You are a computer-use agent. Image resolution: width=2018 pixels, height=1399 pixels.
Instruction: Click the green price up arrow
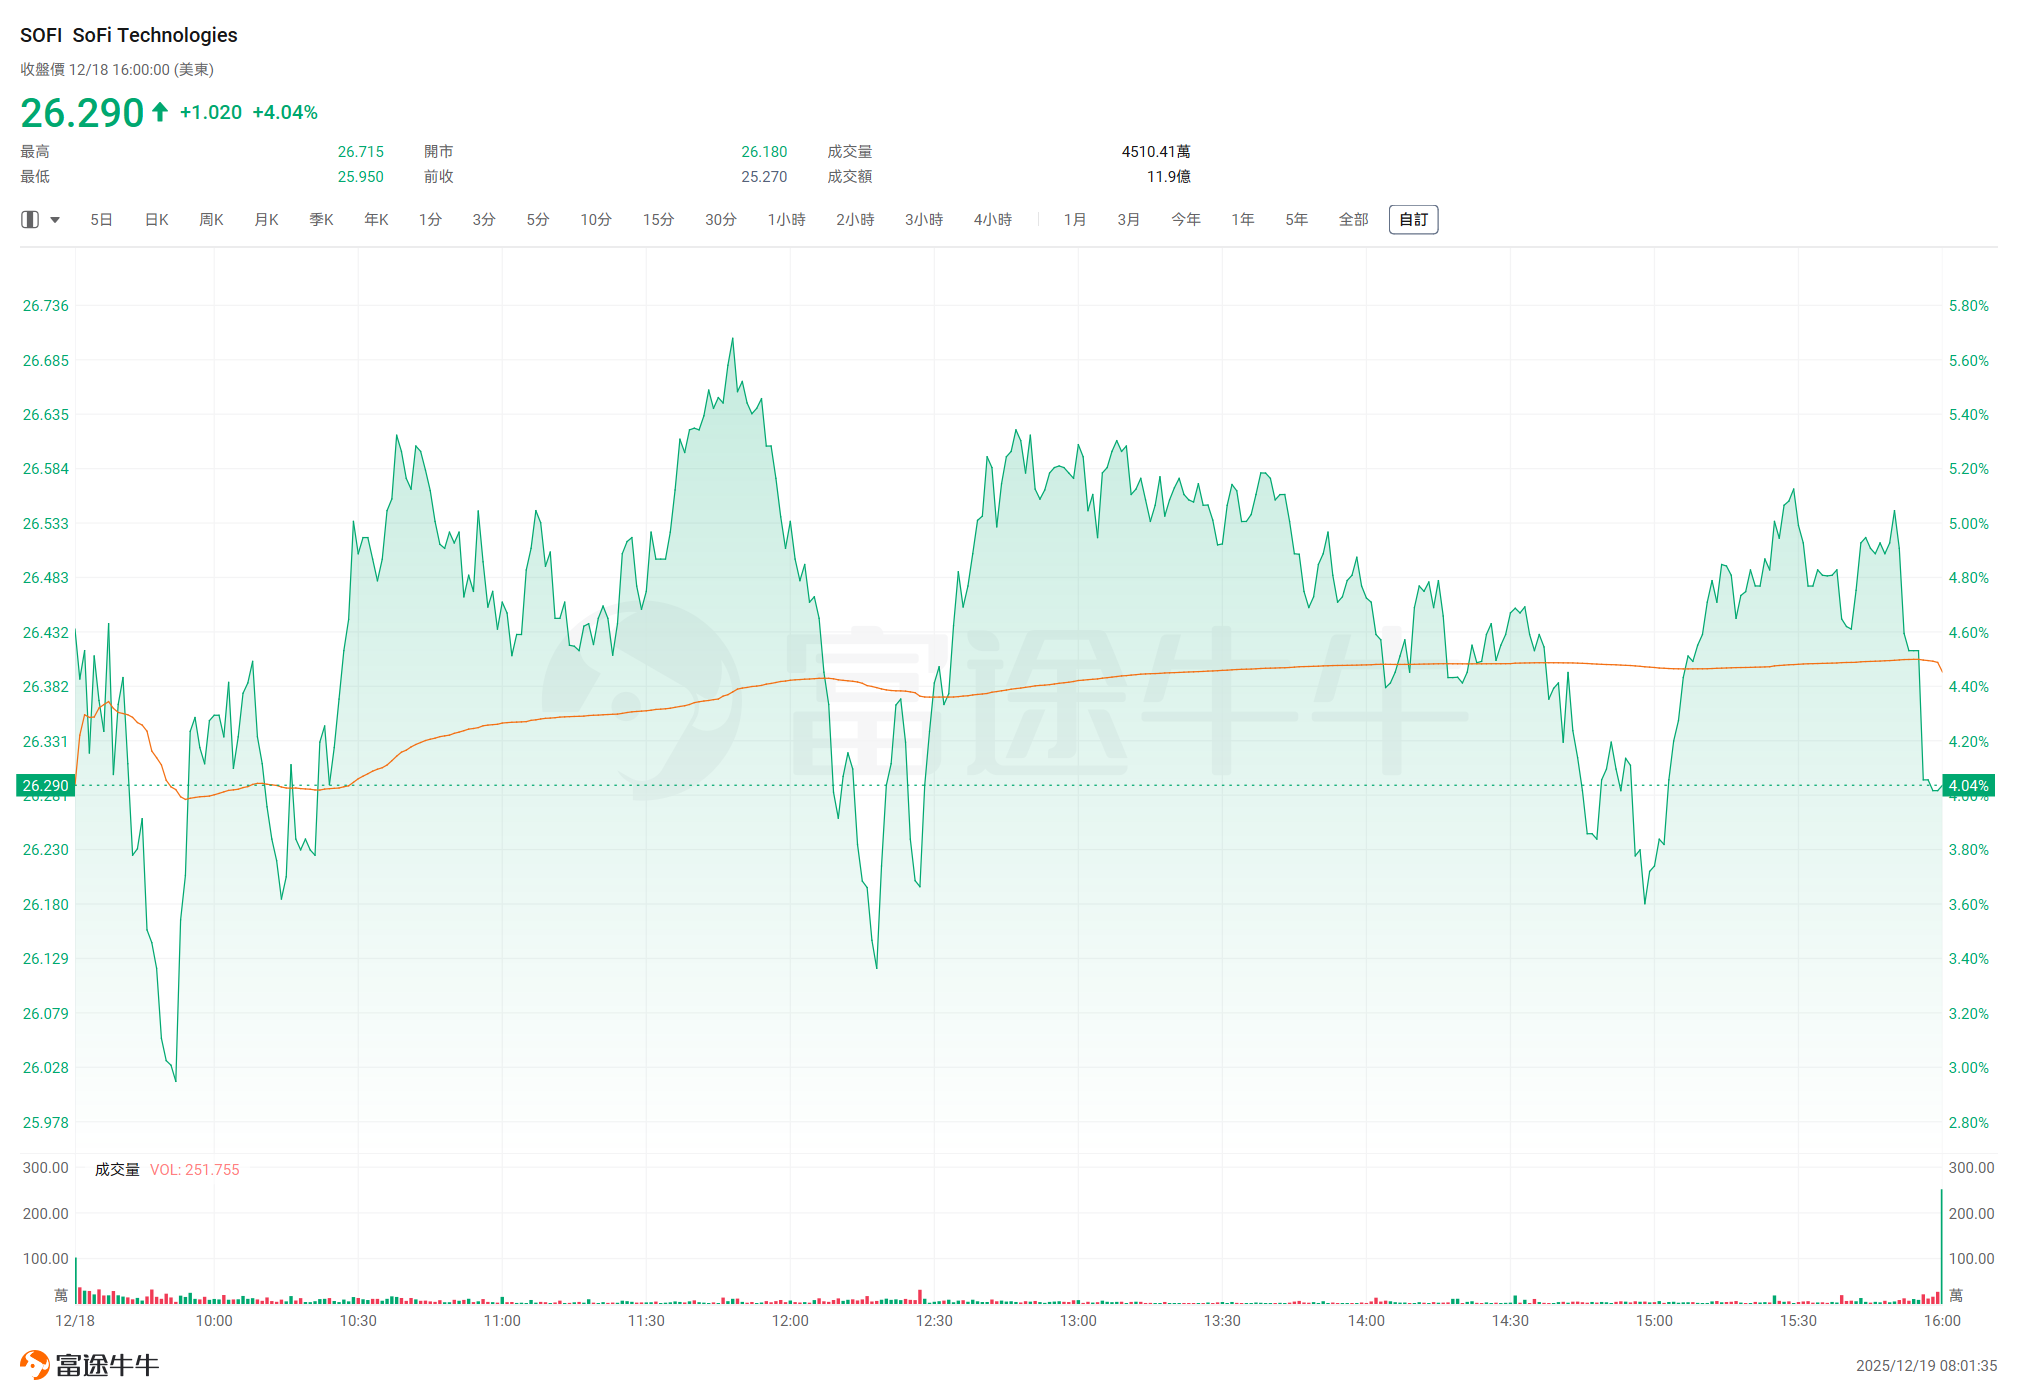coord(160,111)
